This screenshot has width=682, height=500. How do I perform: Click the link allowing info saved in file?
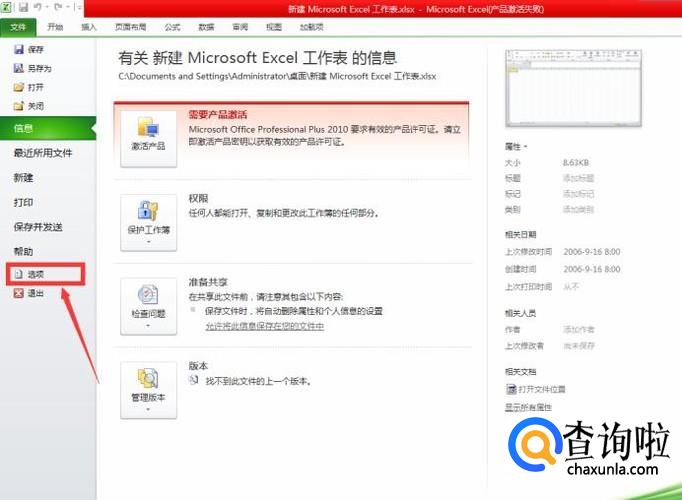click(264, 327)
